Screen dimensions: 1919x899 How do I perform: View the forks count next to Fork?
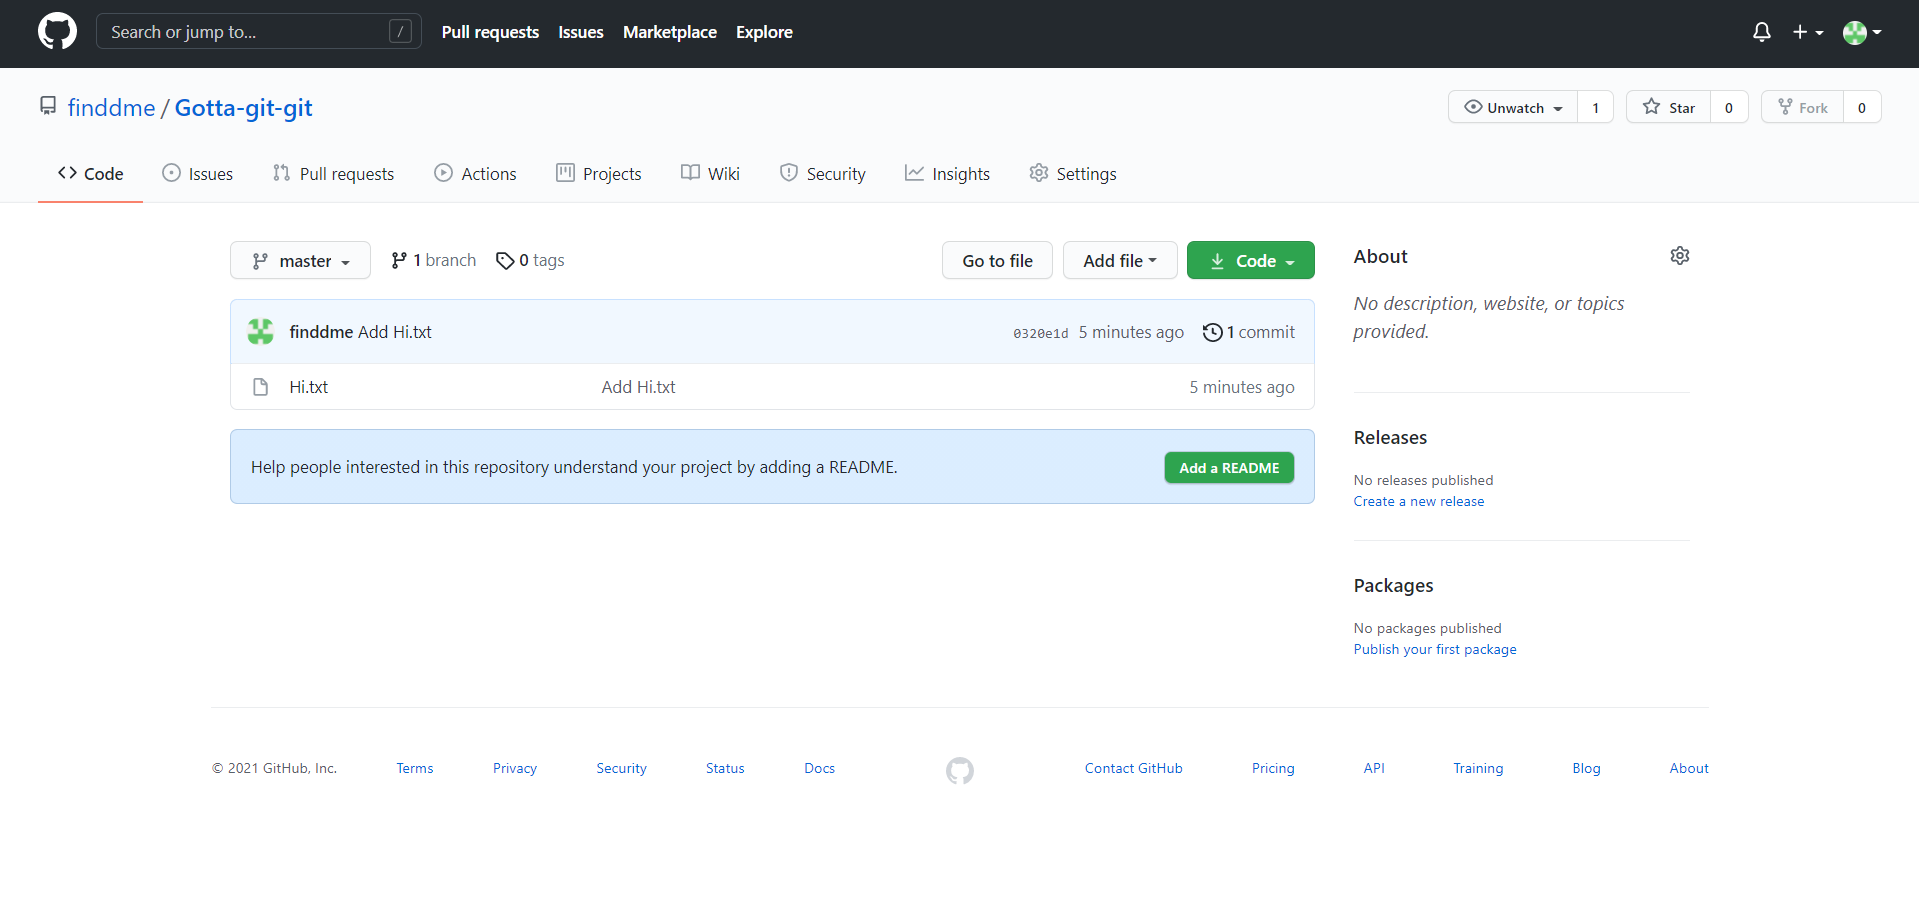click(1862, 107)
